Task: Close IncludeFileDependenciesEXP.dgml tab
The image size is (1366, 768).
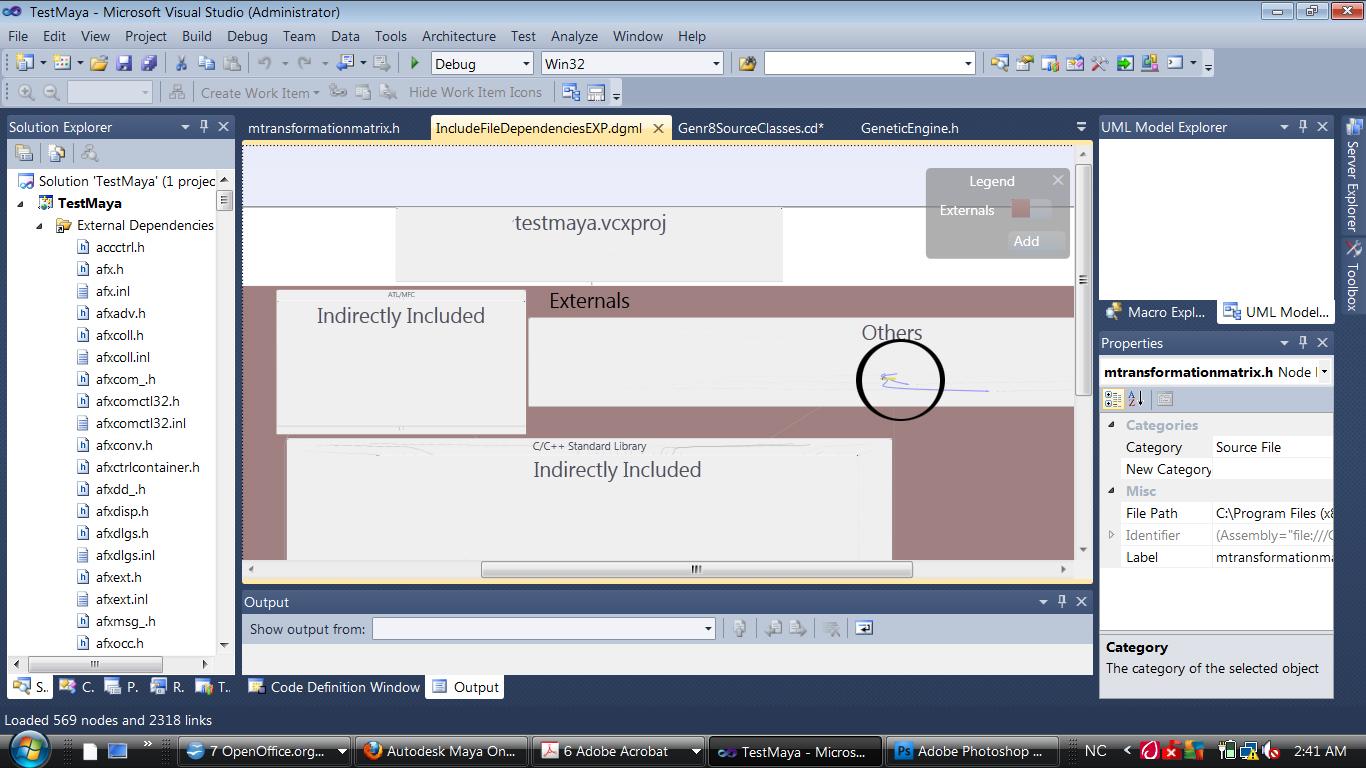Action: (x=658, y=128)
